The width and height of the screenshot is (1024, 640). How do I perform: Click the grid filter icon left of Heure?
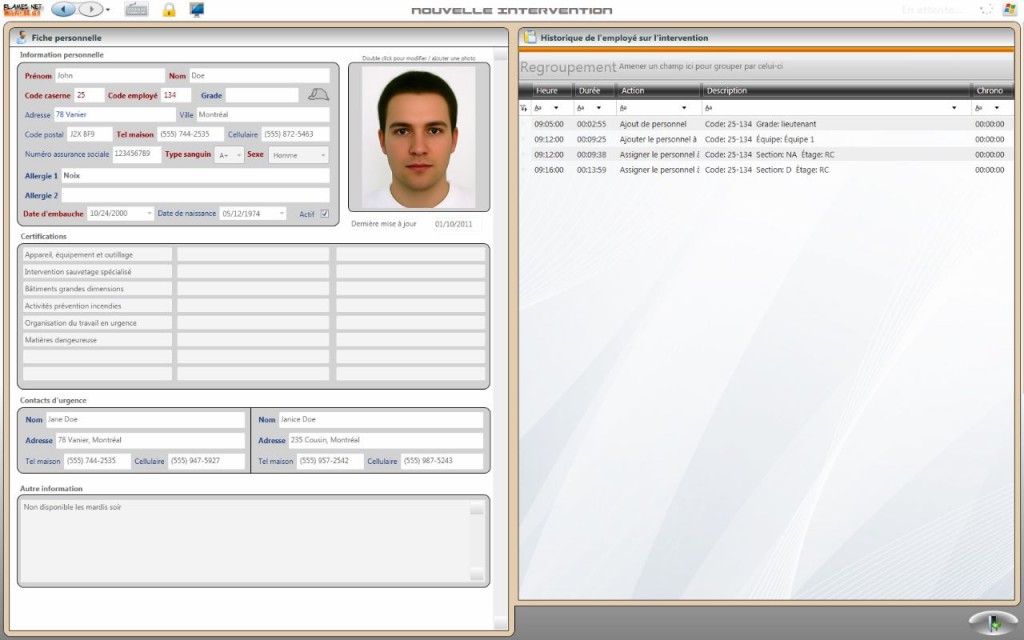524,107
